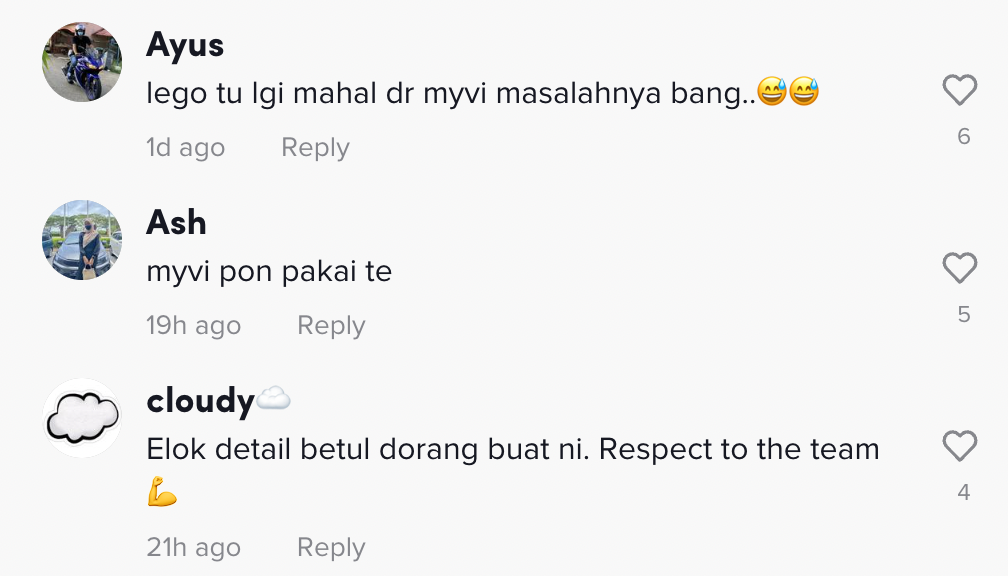
Task: Click the "21h ago" timestamp
Action: (x=193, y=548)
